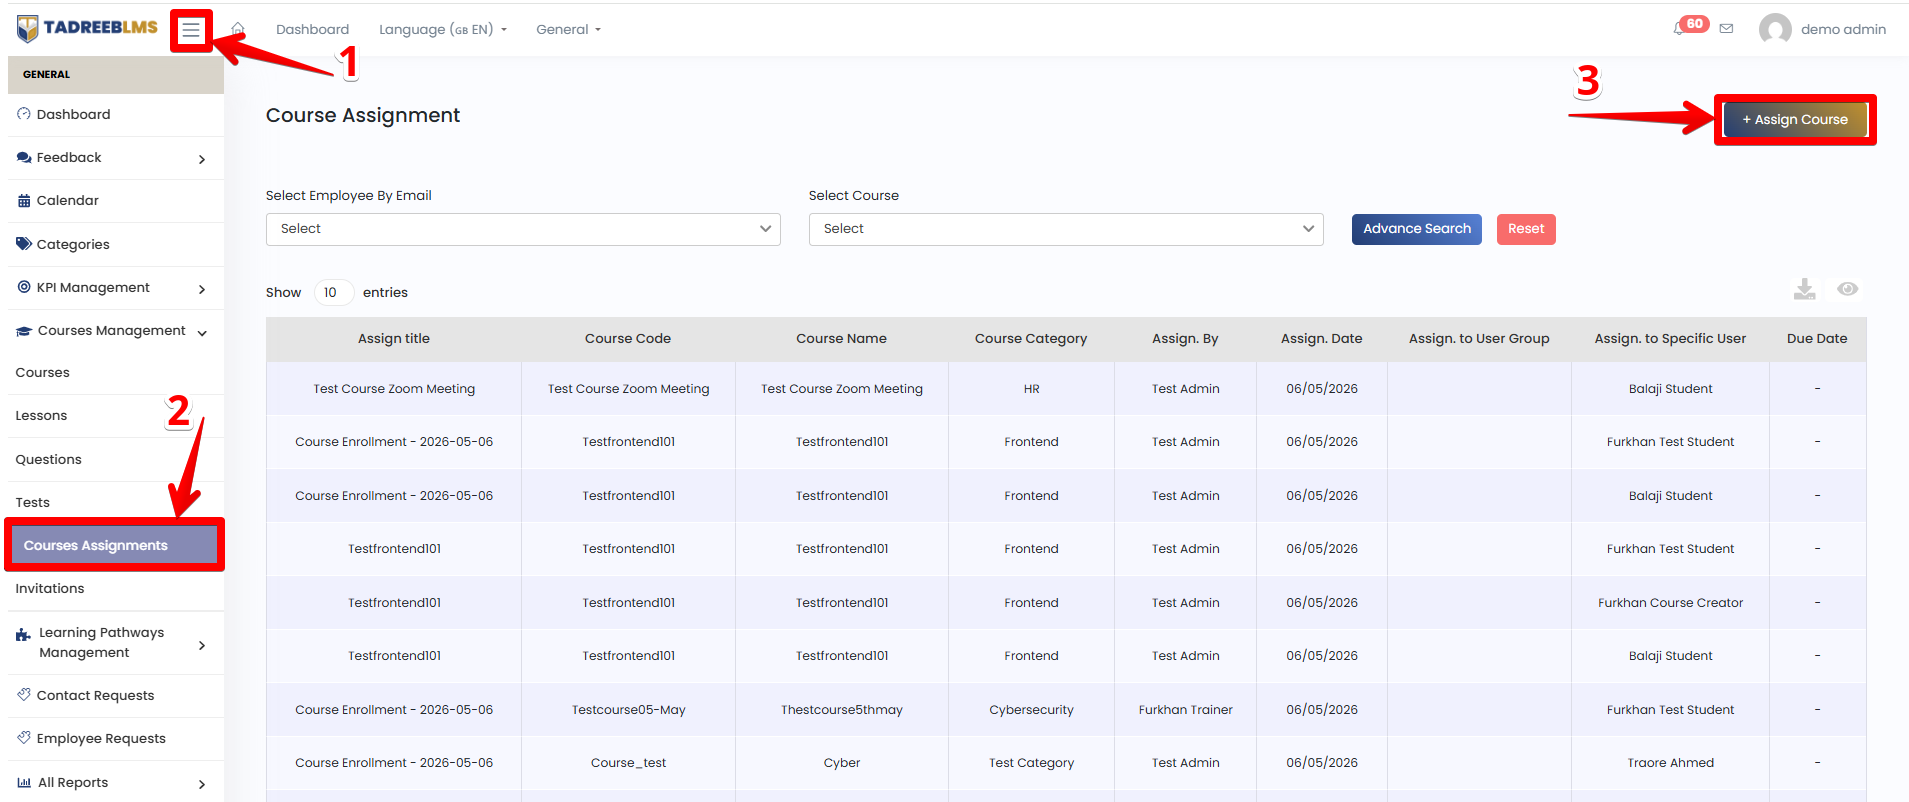Collapse the Courses Management chevron
1909x802 pixels.
point(202,333)
